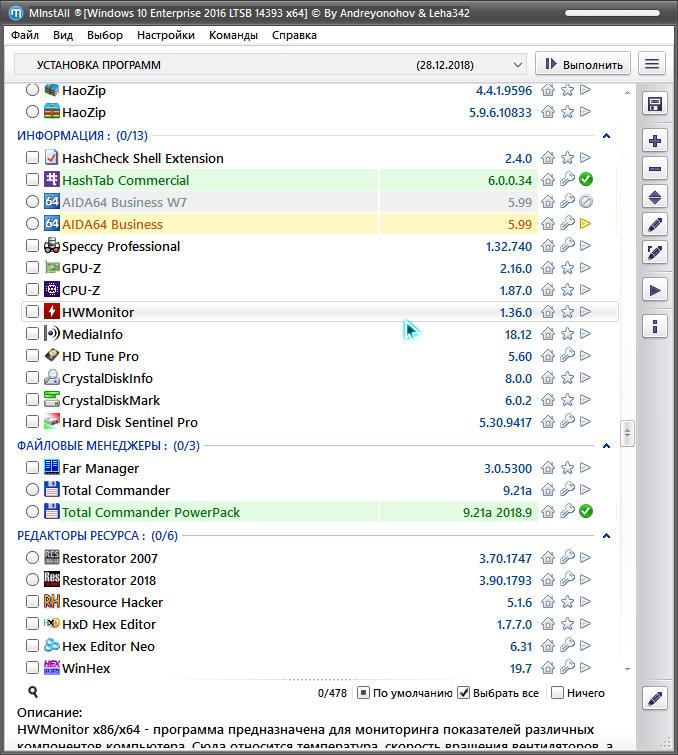Enable the Ничего checkbox

pyautogui.click(x=557, y=693)
